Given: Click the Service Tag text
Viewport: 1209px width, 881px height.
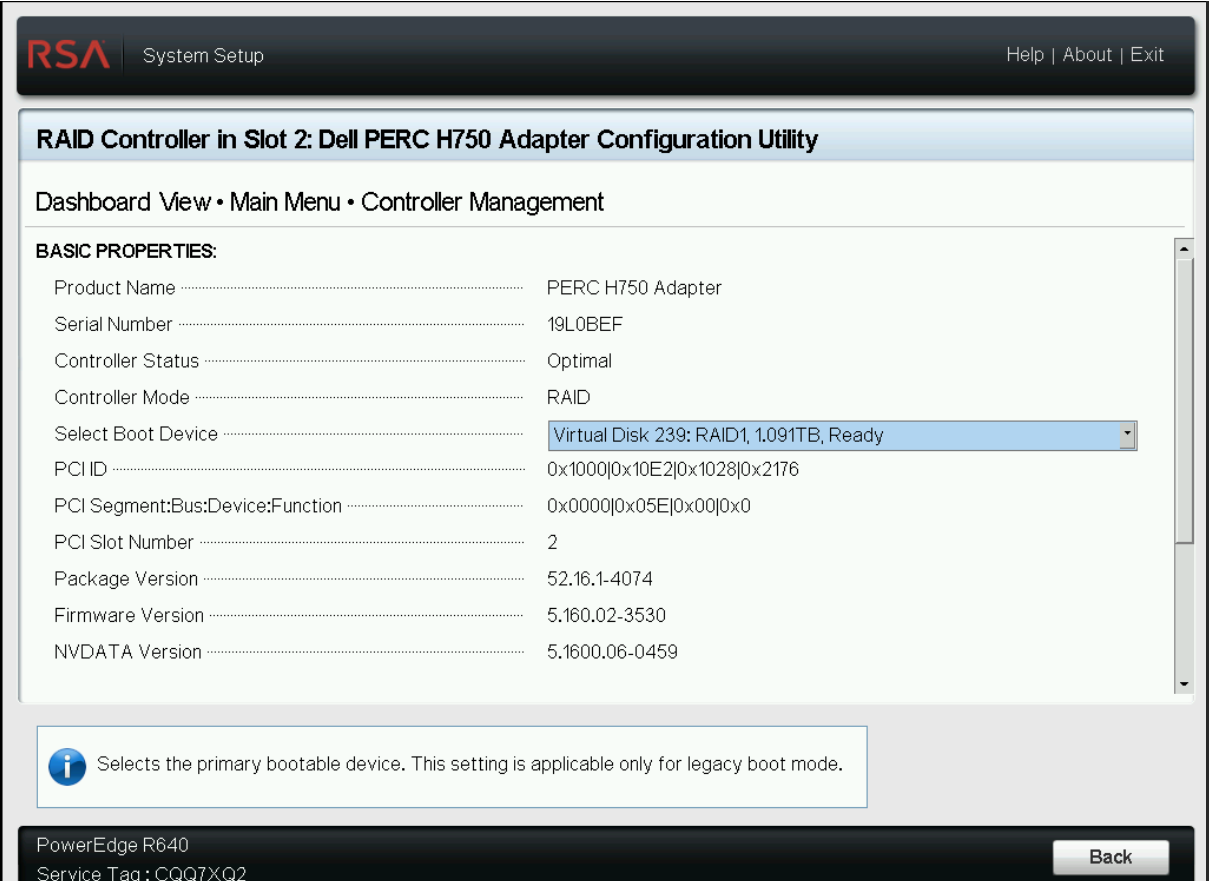Looking at the screenshot, I should pos(142,873).
